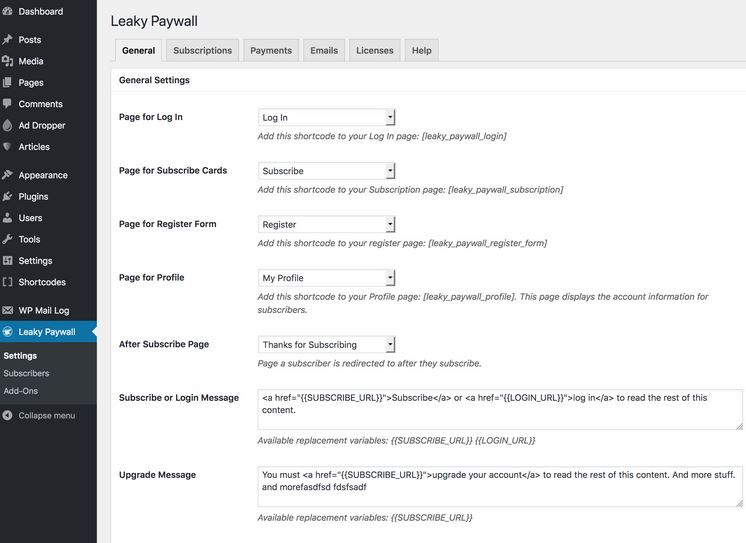Click the General Settings section heading
The image size is (746, 543).
[x=154, y=80]
